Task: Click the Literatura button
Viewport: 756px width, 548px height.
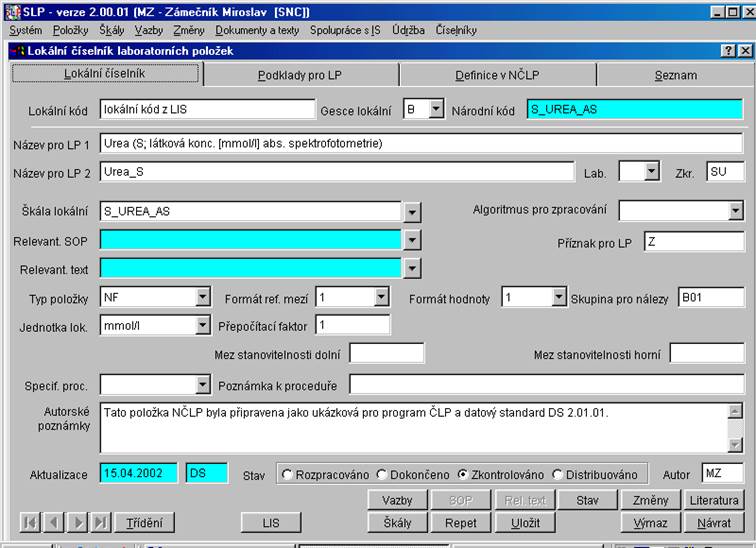Action: click(714, 500)
